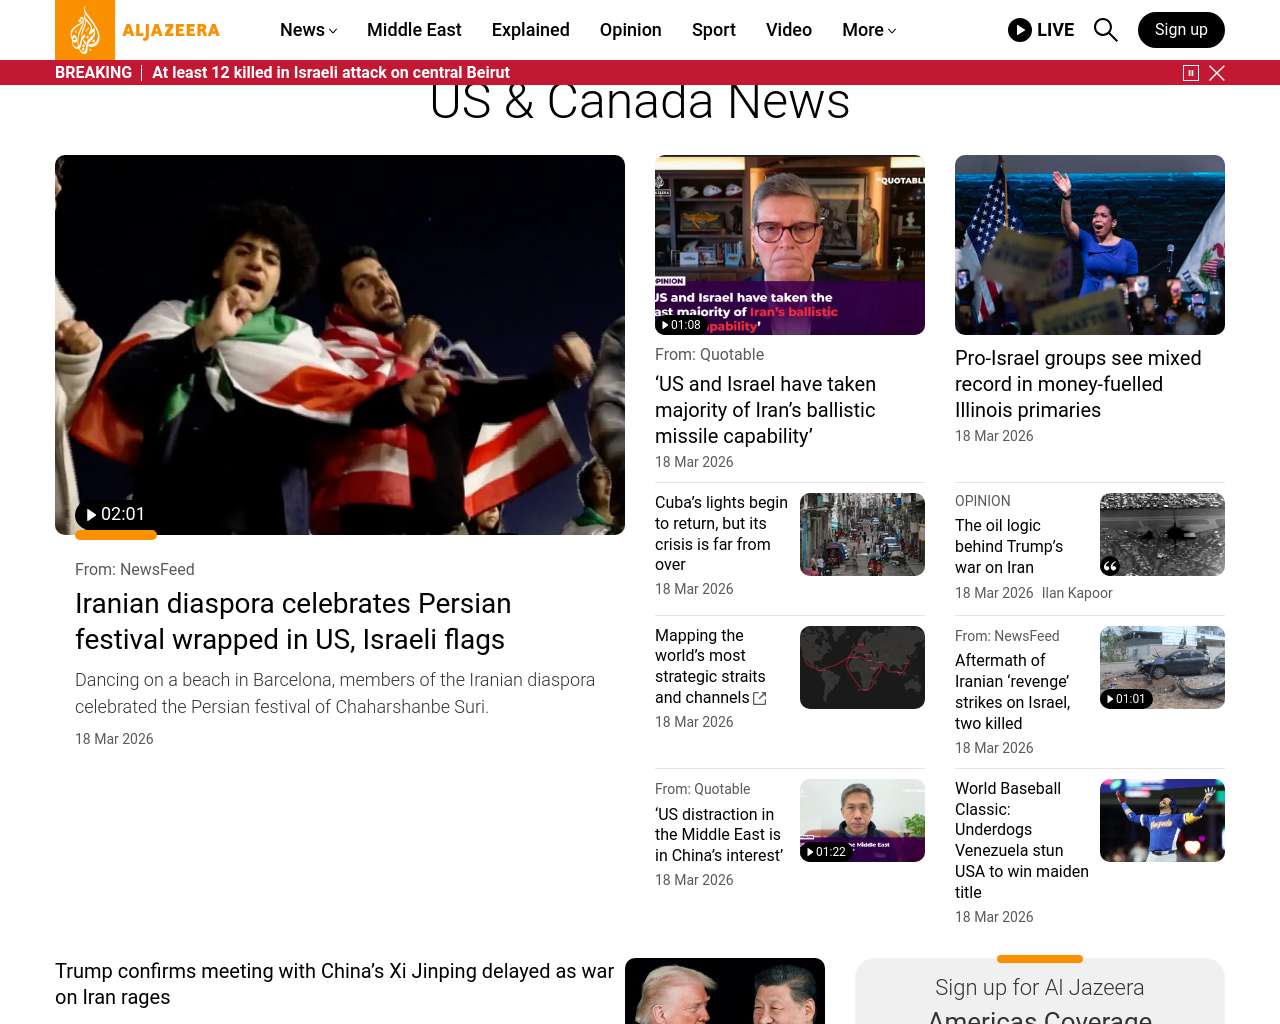The image size is (1280, 1024).
Task: Play the 01:08 Quotable video badge
Action: click(x=681, y=325)
